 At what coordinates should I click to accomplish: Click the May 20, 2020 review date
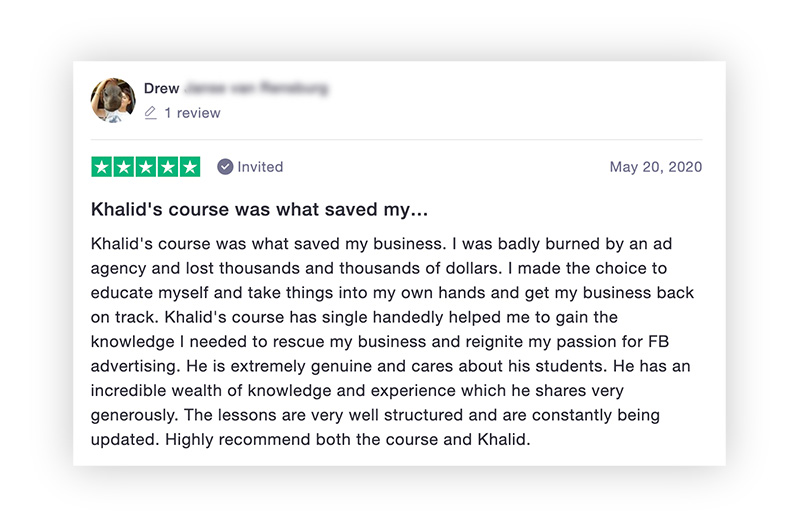[x=656, y=167]
